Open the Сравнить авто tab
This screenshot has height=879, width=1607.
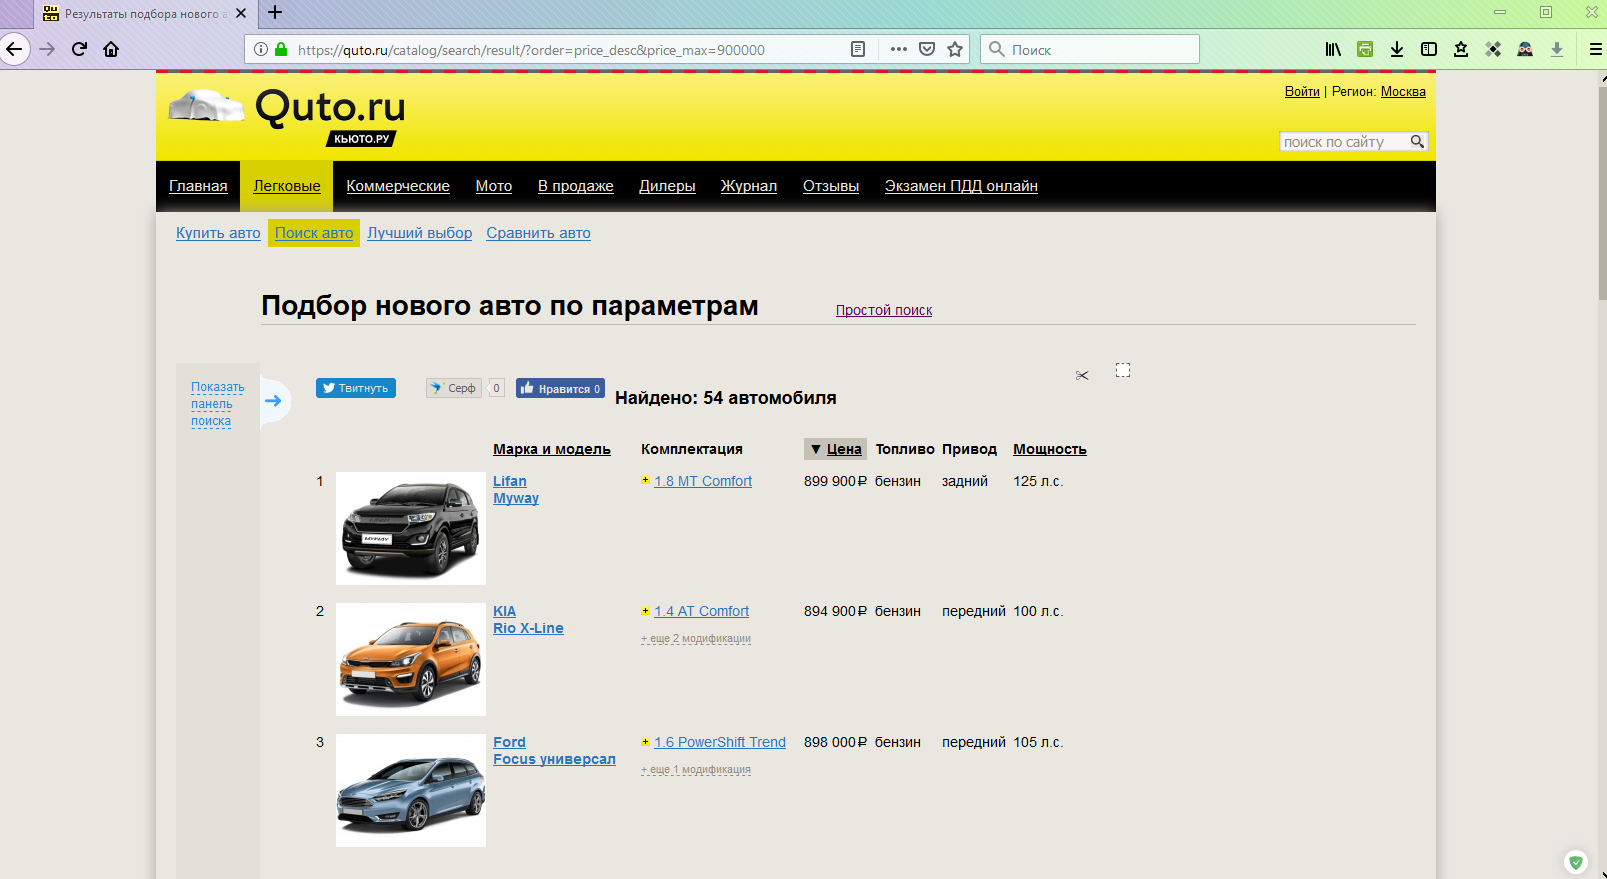[538, 233]
